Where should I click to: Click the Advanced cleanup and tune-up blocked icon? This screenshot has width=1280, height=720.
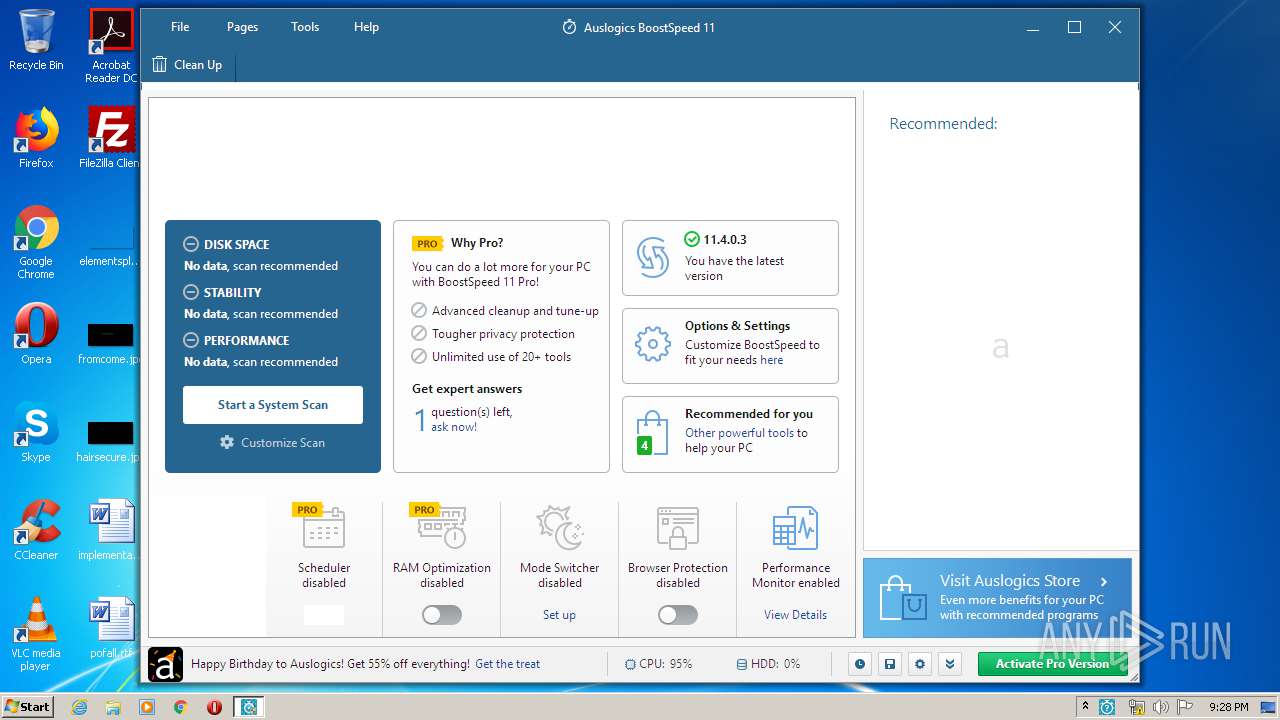point(419,311)
